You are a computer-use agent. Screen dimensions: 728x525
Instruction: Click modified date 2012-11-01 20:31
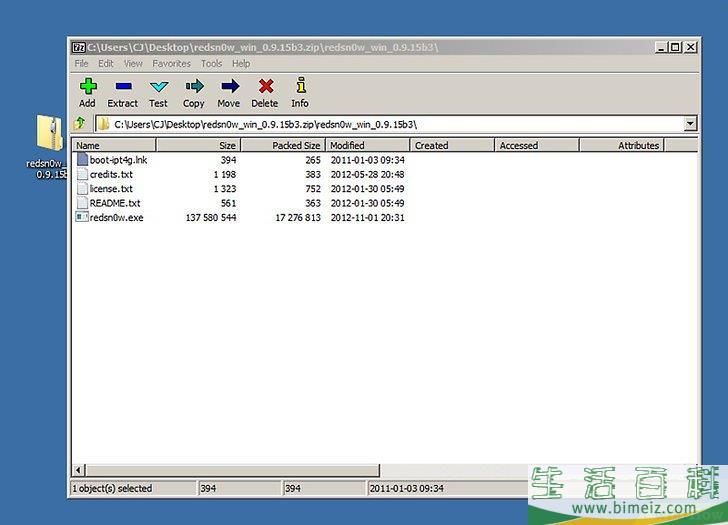pos(367,217)
